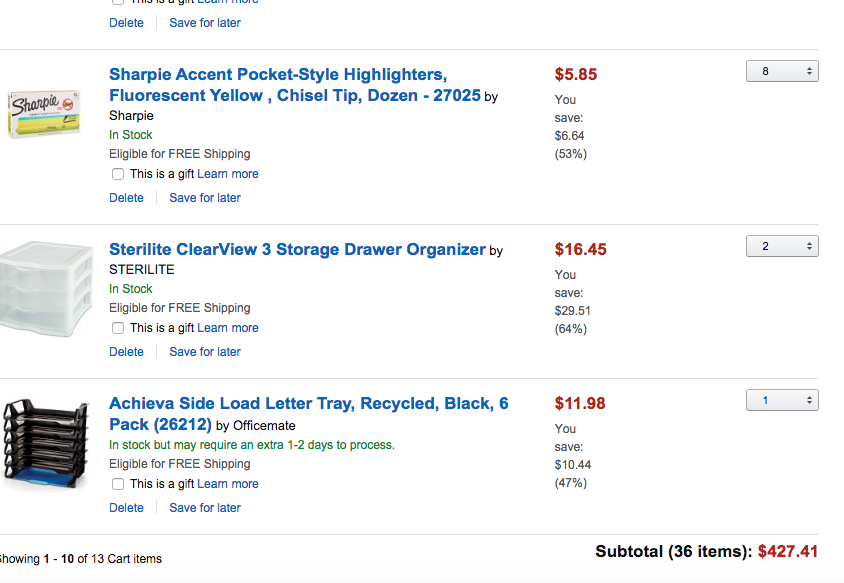The height and width of the screenshot is (583, 844).
Task: Save Achieva letter tray for later
Action: tap(205, 508)
